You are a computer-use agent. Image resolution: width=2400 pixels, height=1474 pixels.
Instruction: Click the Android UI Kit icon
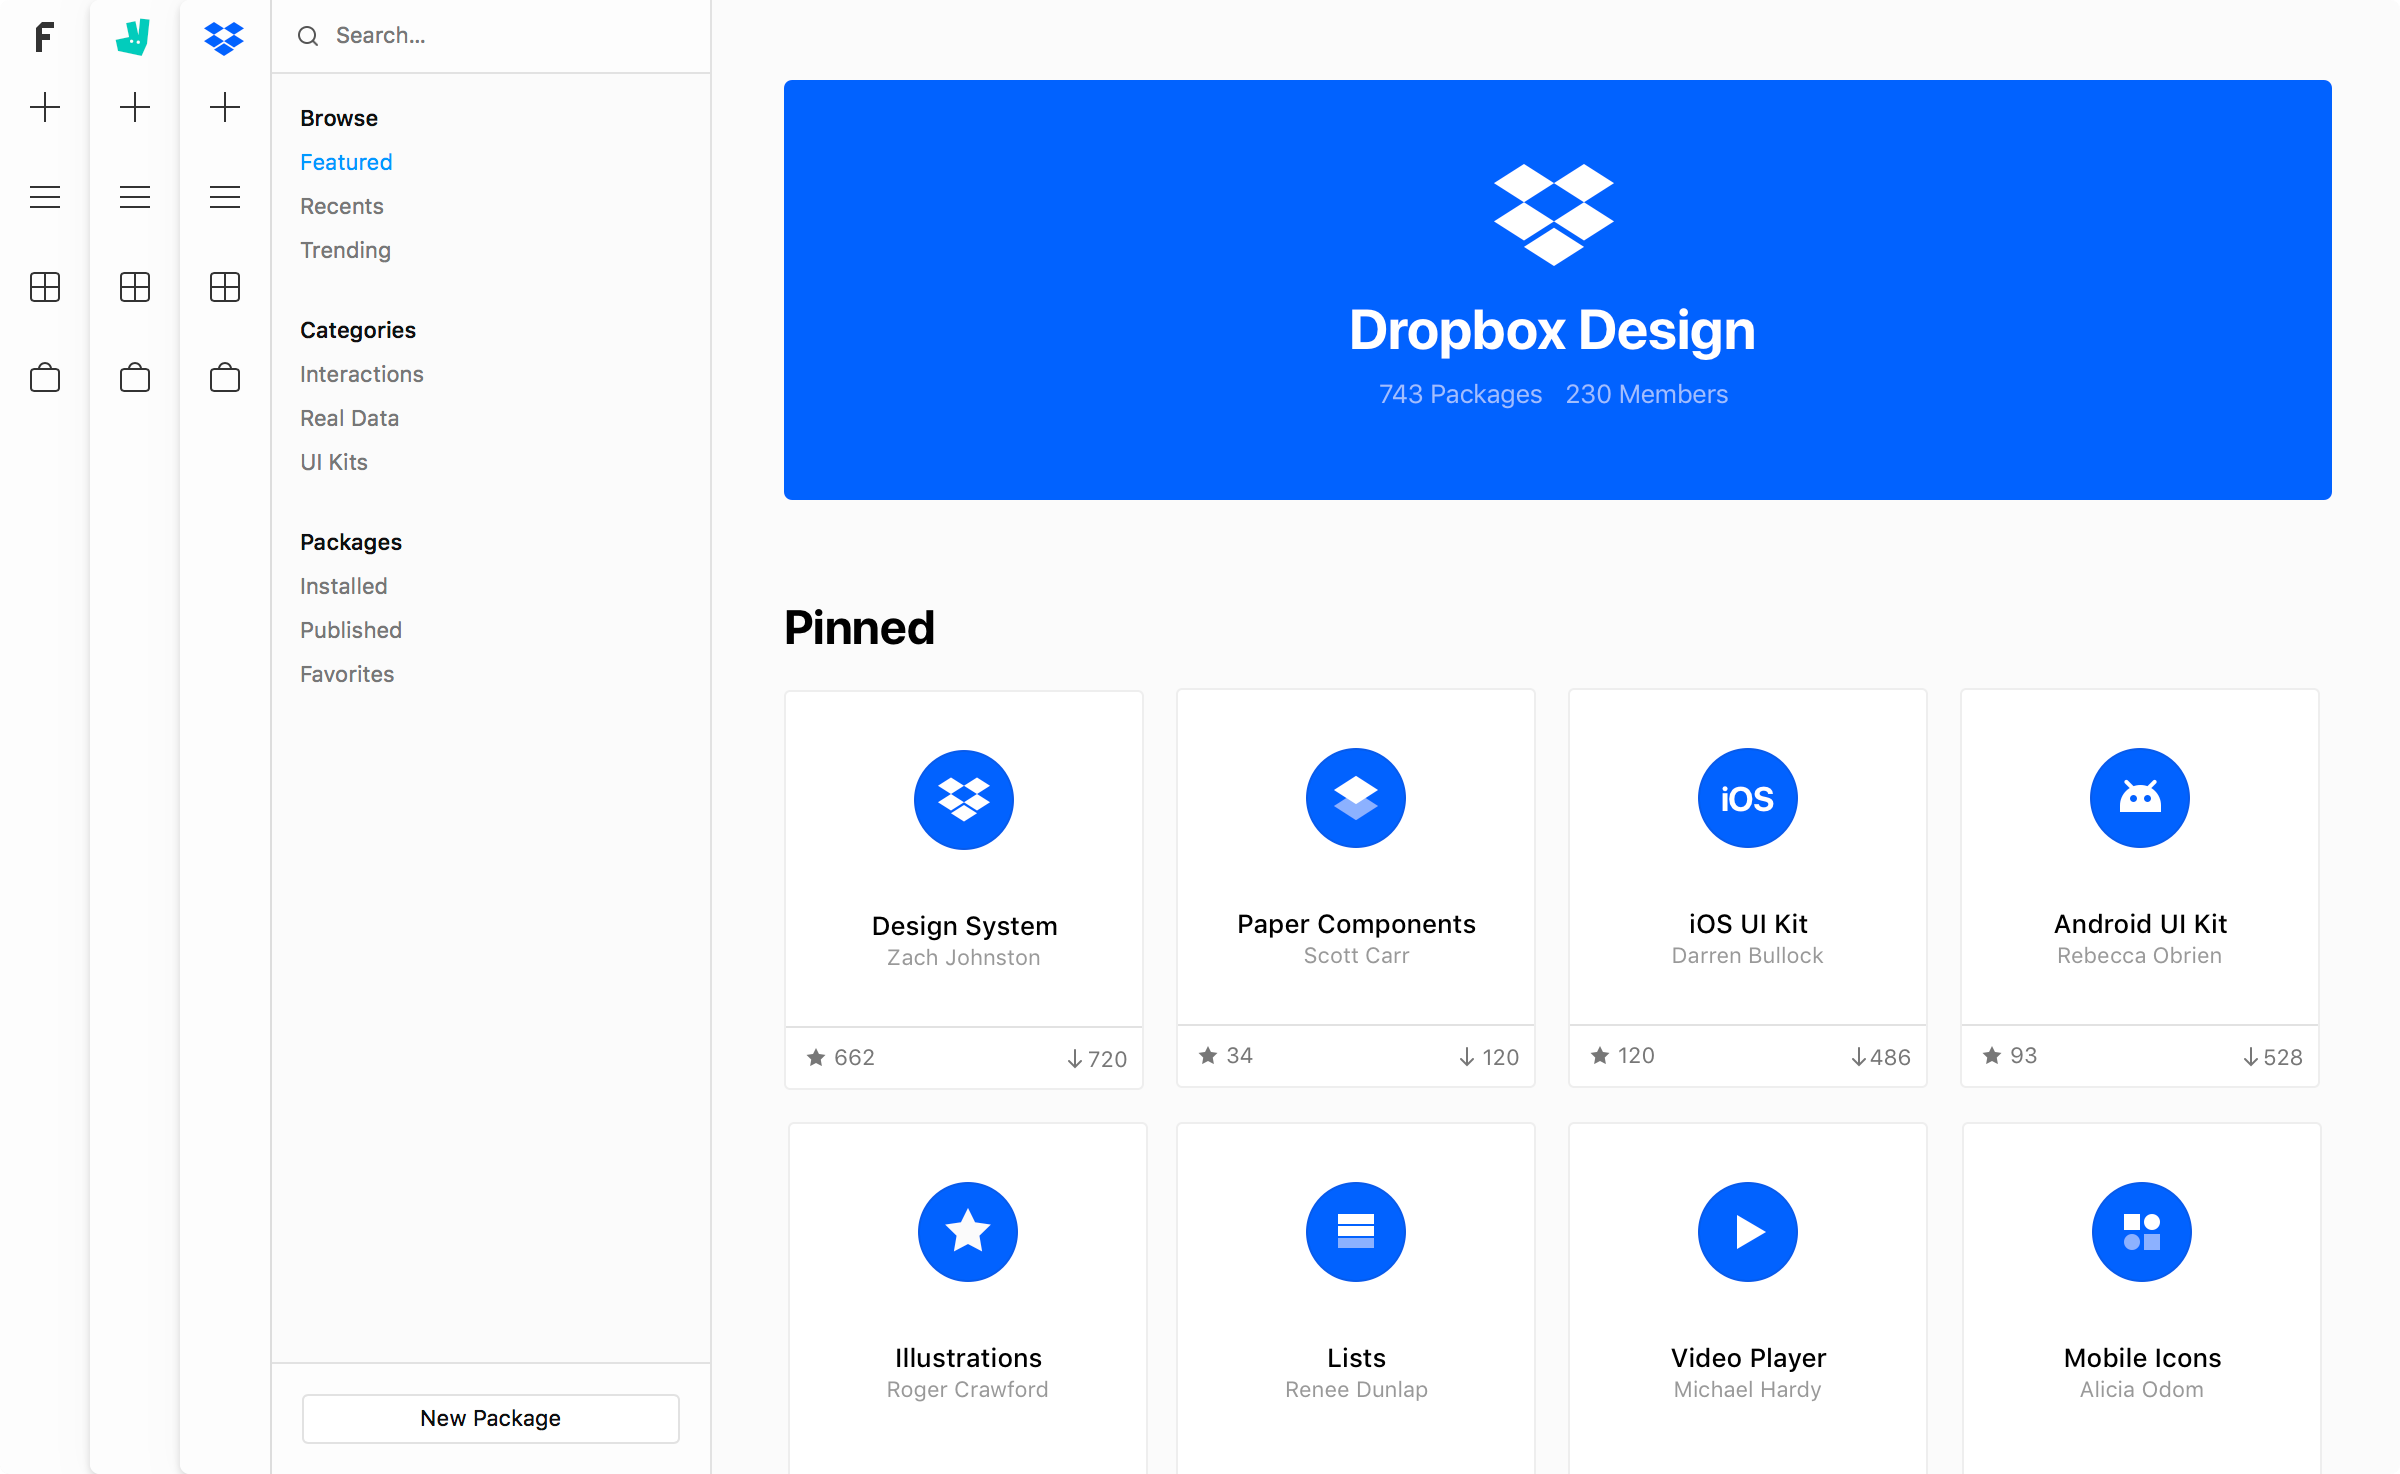pyautogui.click(x=2139, y=795)
